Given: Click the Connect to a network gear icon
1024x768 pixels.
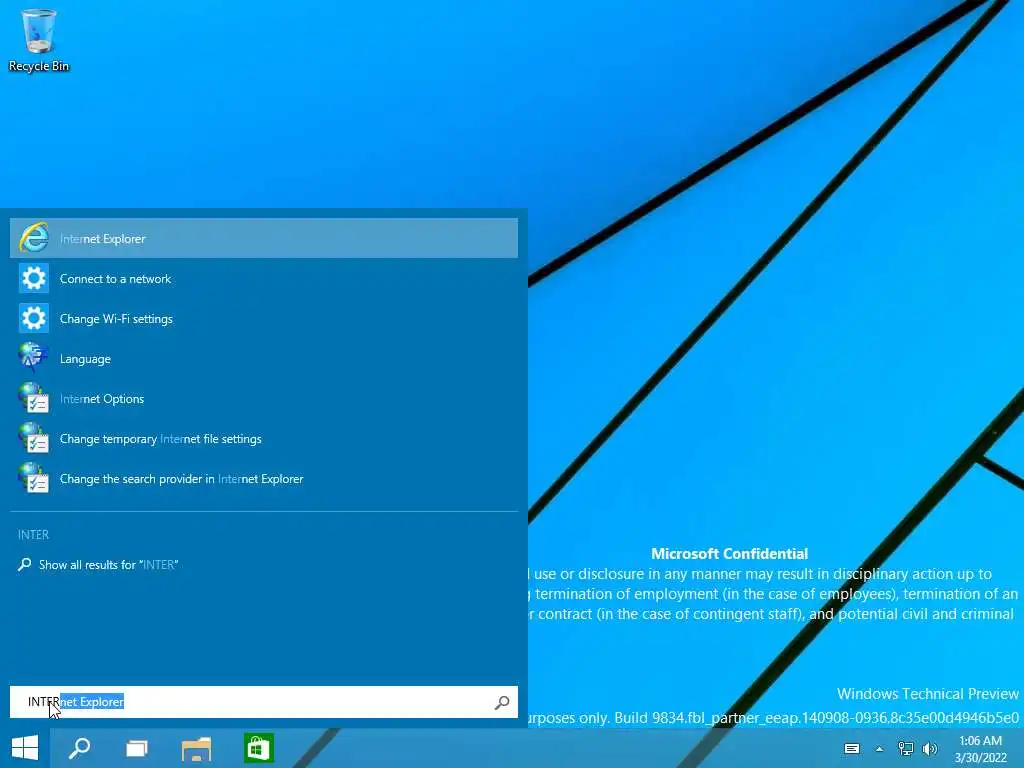Looking at the screenshot, I should [x=33, y=278].
